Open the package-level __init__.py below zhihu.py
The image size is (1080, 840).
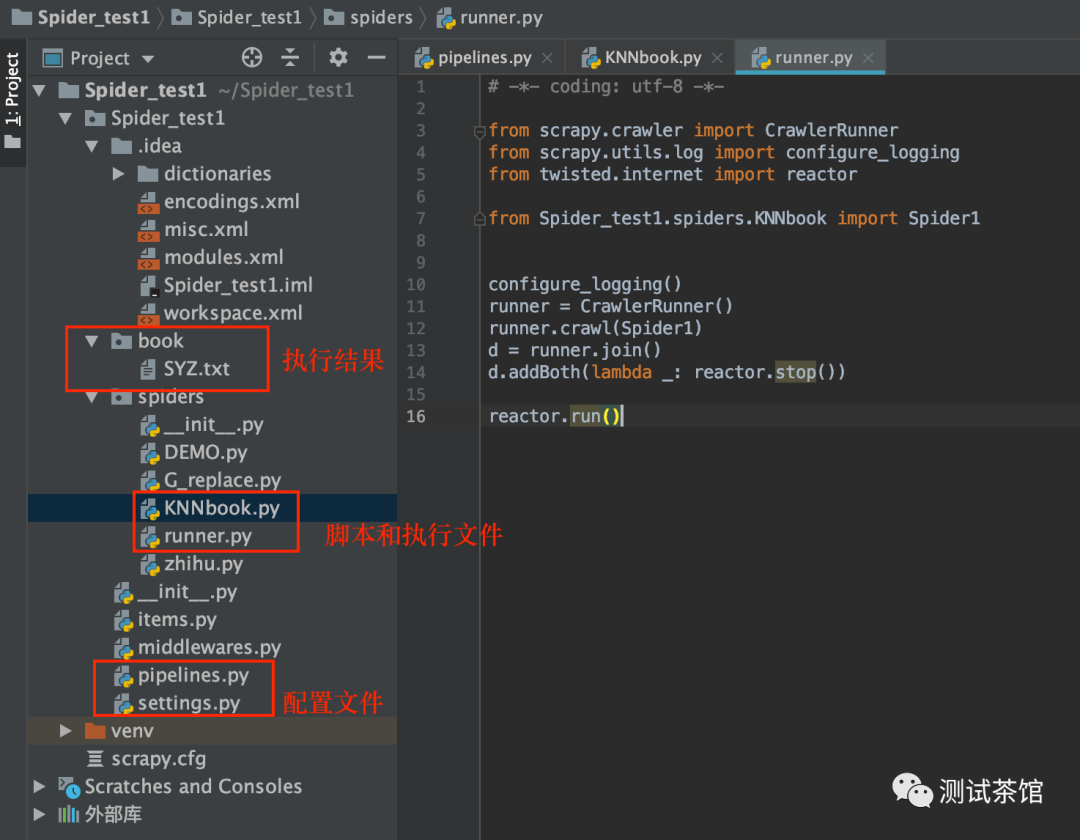[187, 592]
